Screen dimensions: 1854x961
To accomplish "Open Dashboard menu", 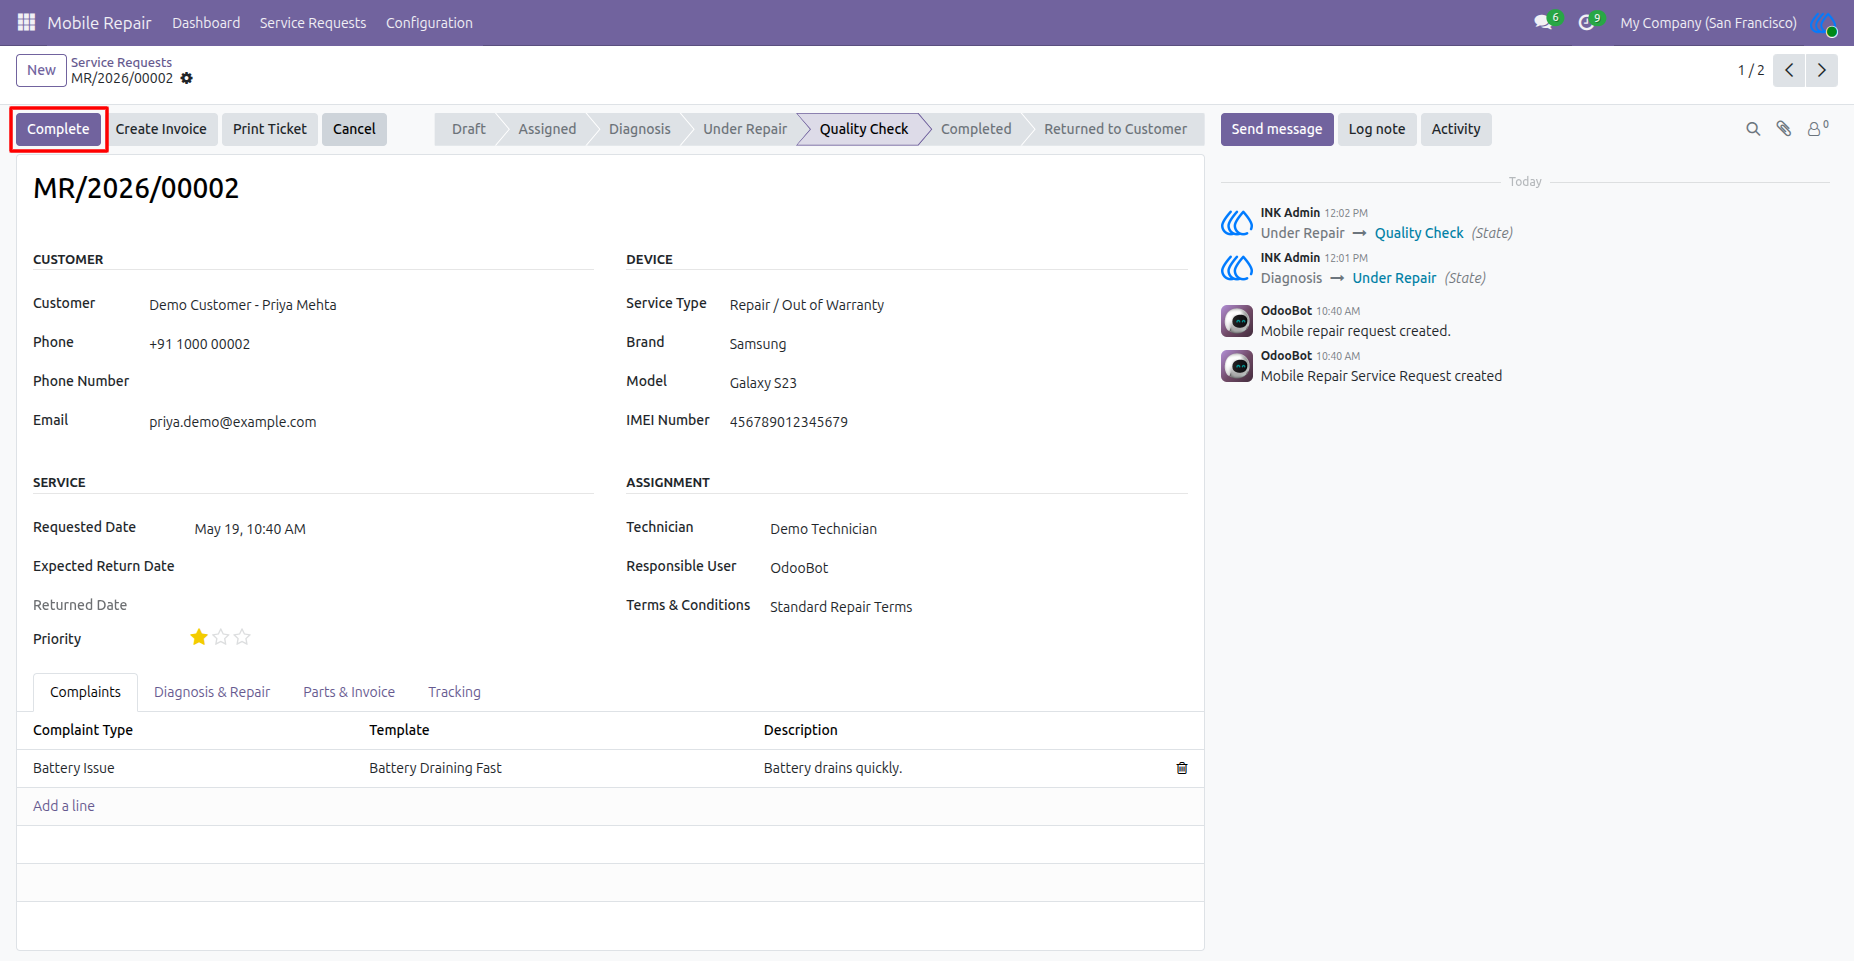I will point(206,23).
